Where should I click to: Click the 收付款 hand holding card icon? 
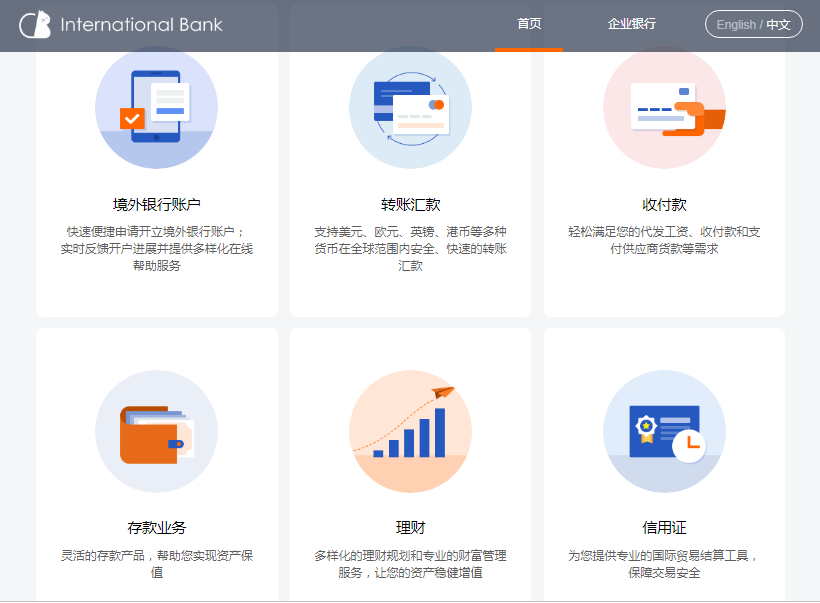pyautogui.click(x=664, y=108)
